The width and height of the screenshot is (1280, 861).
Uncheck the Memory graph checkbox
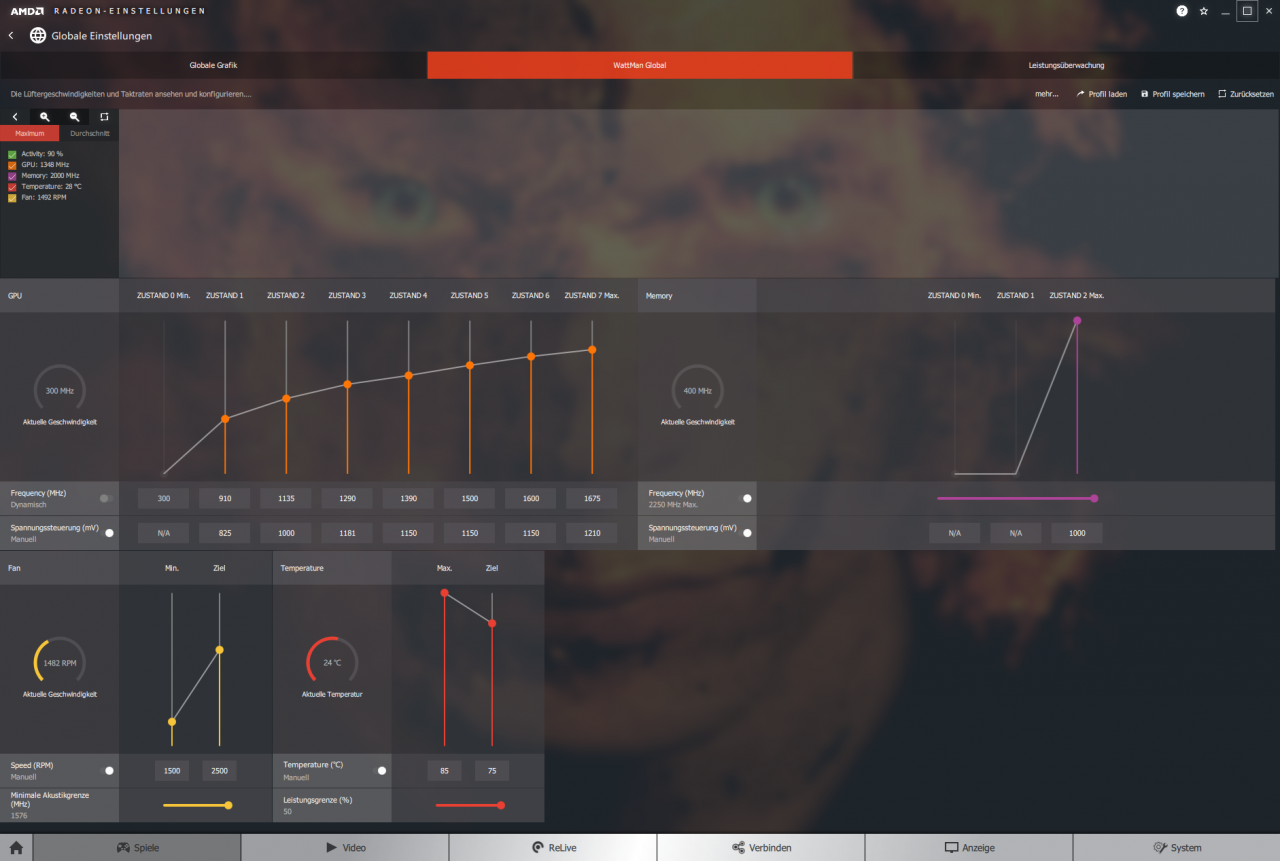pyautogui.click(x=12, y=176)
